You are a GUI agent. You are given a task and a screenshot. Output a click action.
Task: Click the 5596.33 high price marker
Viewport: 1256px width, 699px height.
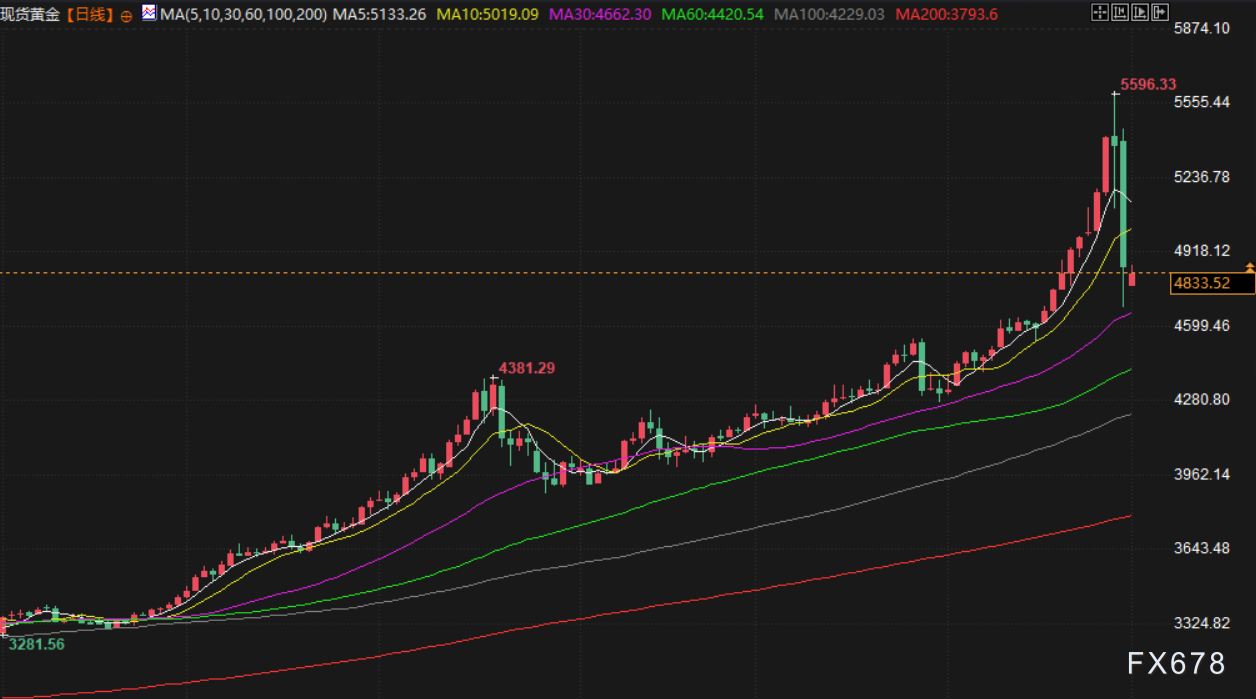(x=1148, y=85)
